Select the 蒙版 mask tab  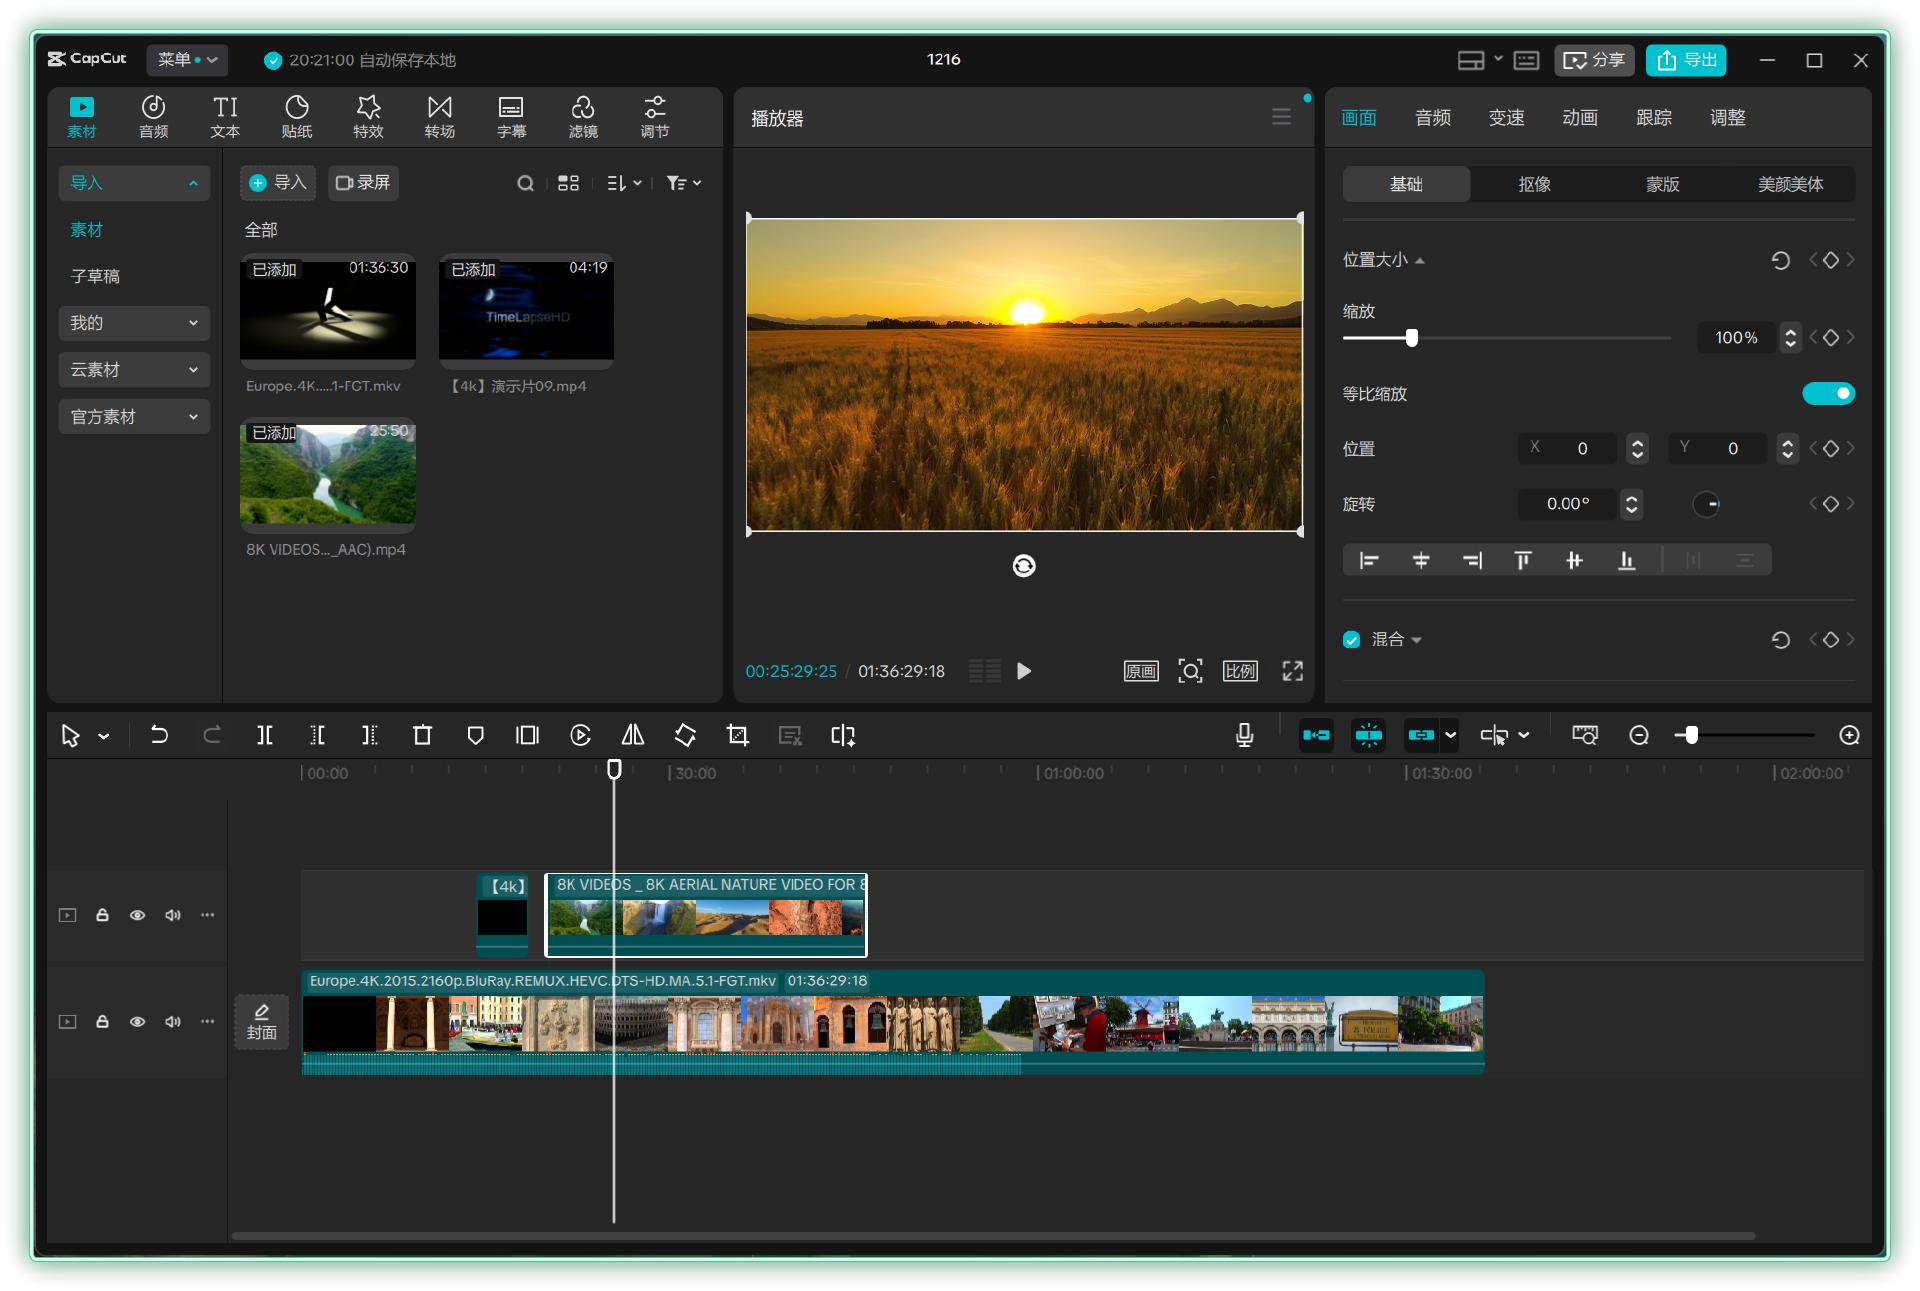coord(1662,184)
